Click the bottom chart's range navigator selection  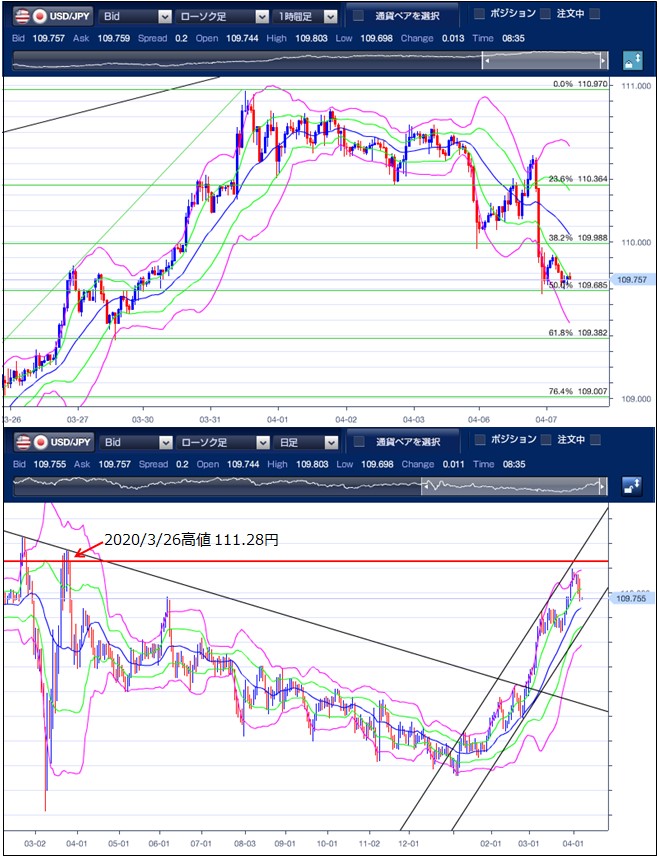pos(512,487)
